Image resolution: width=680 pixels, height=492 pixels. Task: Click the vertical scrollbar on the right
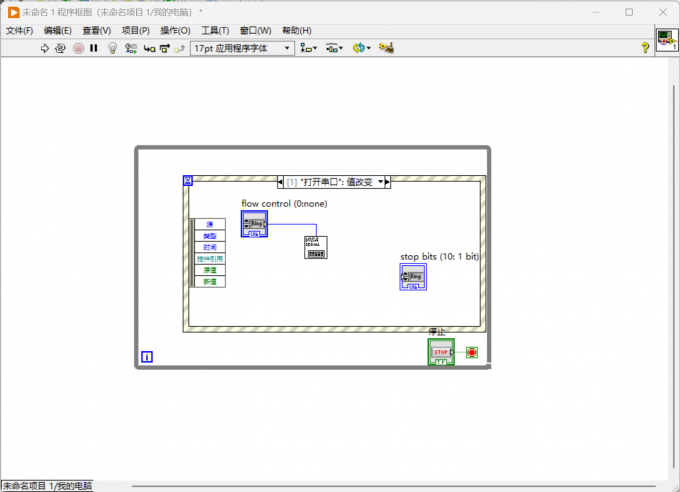click(673, 278)
